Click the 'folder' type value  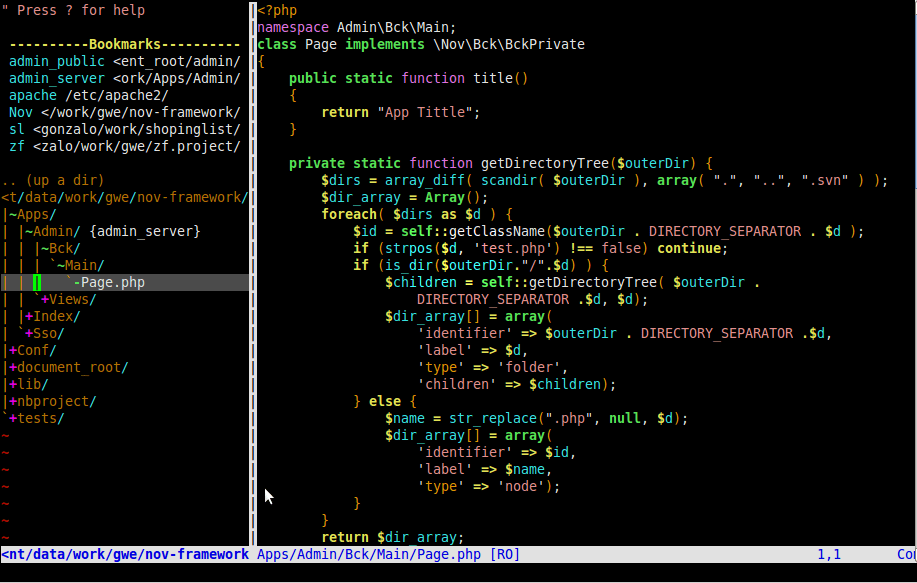pos(529,367)
